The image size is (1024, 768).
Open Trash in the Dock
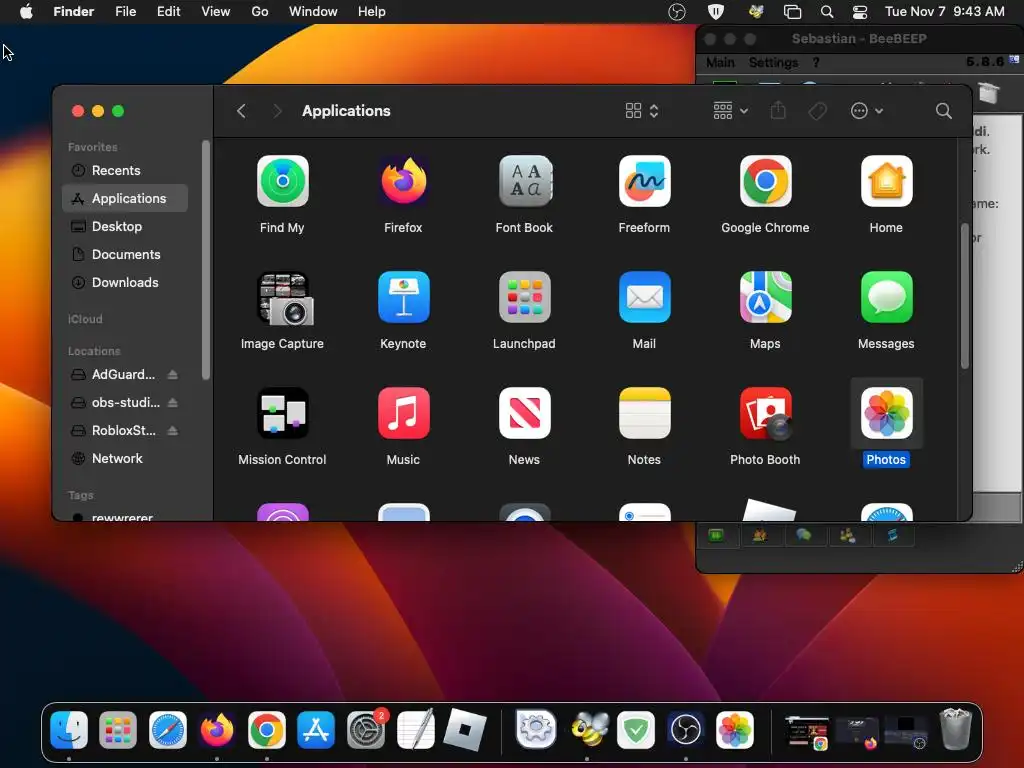955,729
